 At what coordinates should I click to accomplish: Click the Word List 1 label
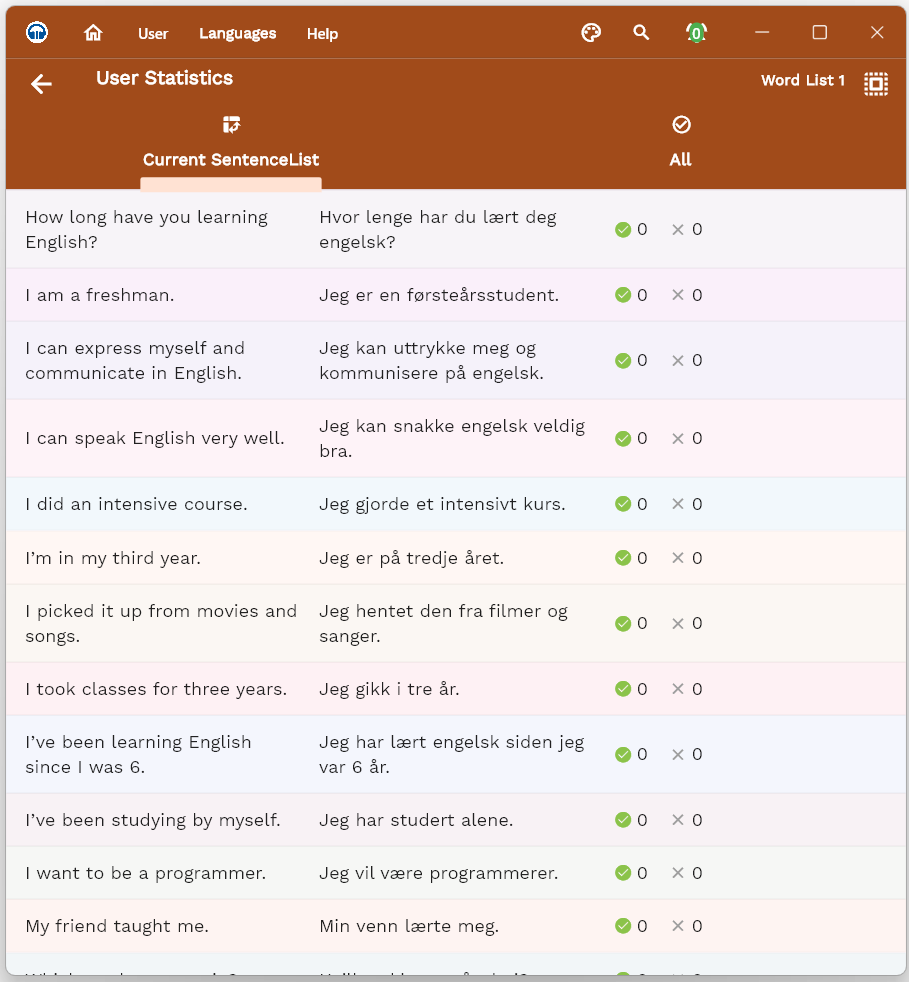pyautogui.click(x=803, y=81)
